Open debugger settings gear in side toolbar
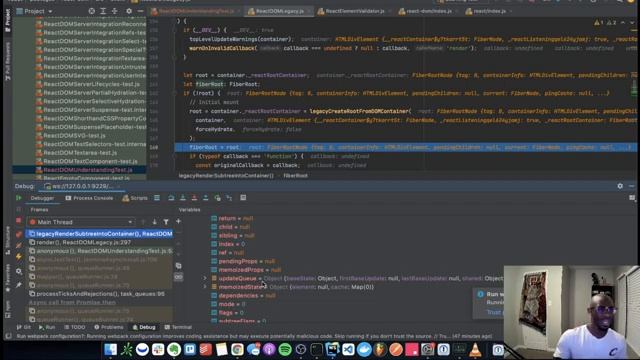 click(x=18, y=271)
